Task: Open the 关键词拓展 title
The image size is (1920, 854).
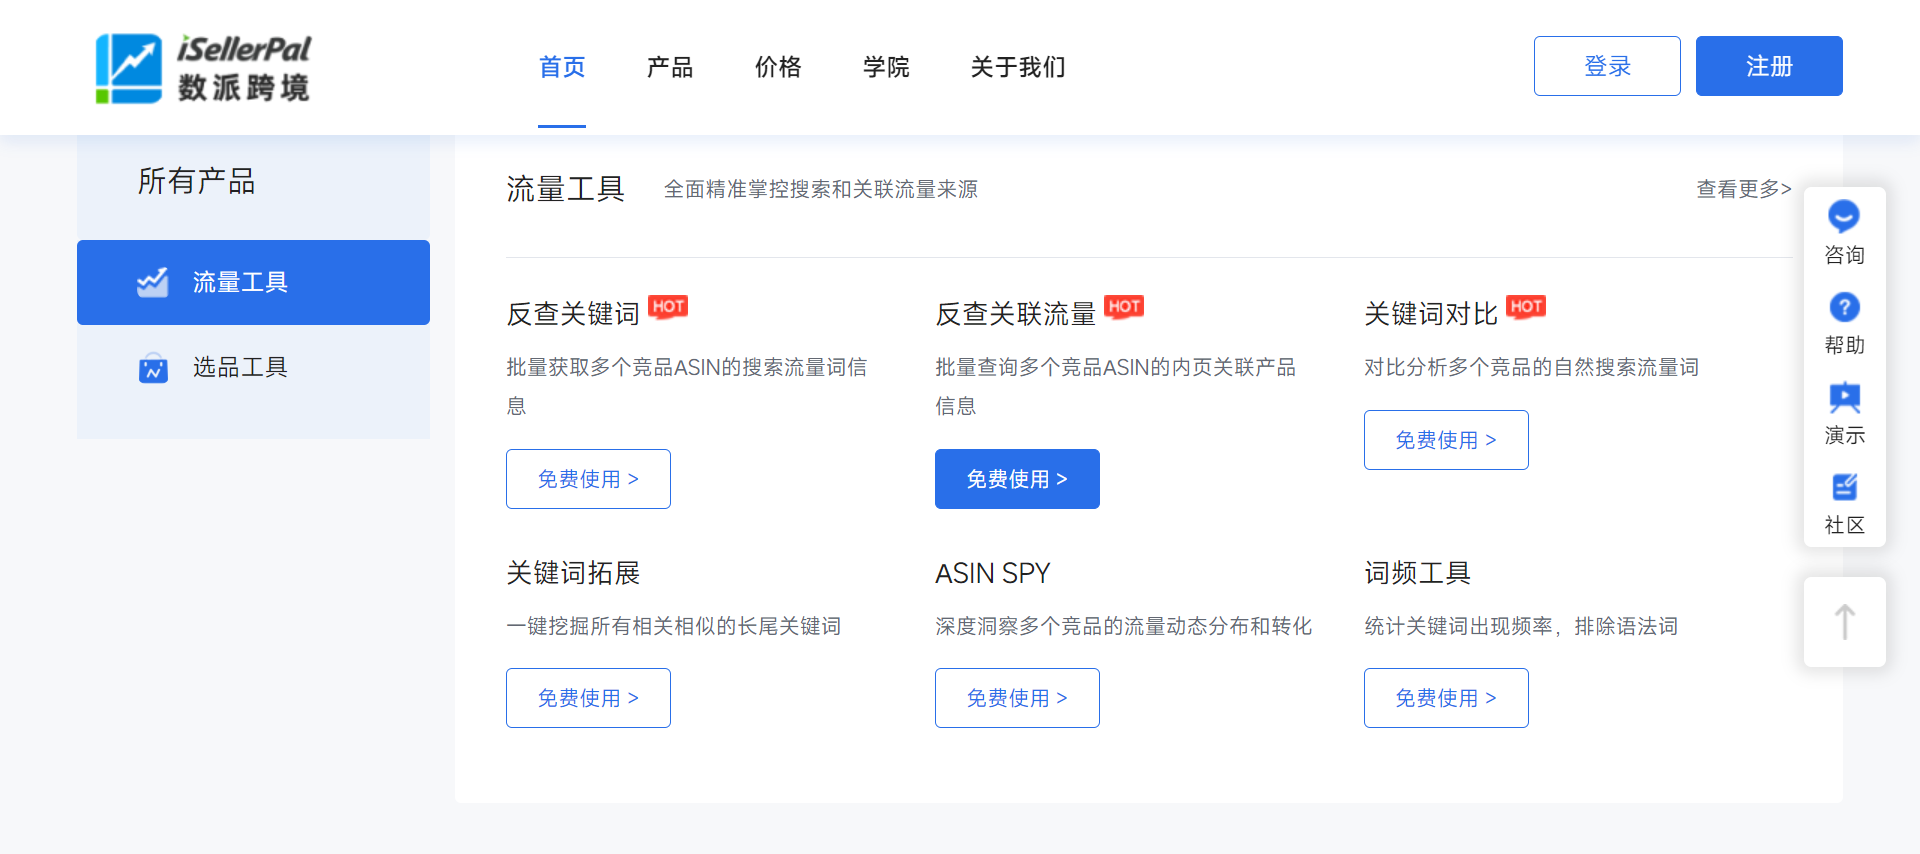Action: [x=573, y=573]
